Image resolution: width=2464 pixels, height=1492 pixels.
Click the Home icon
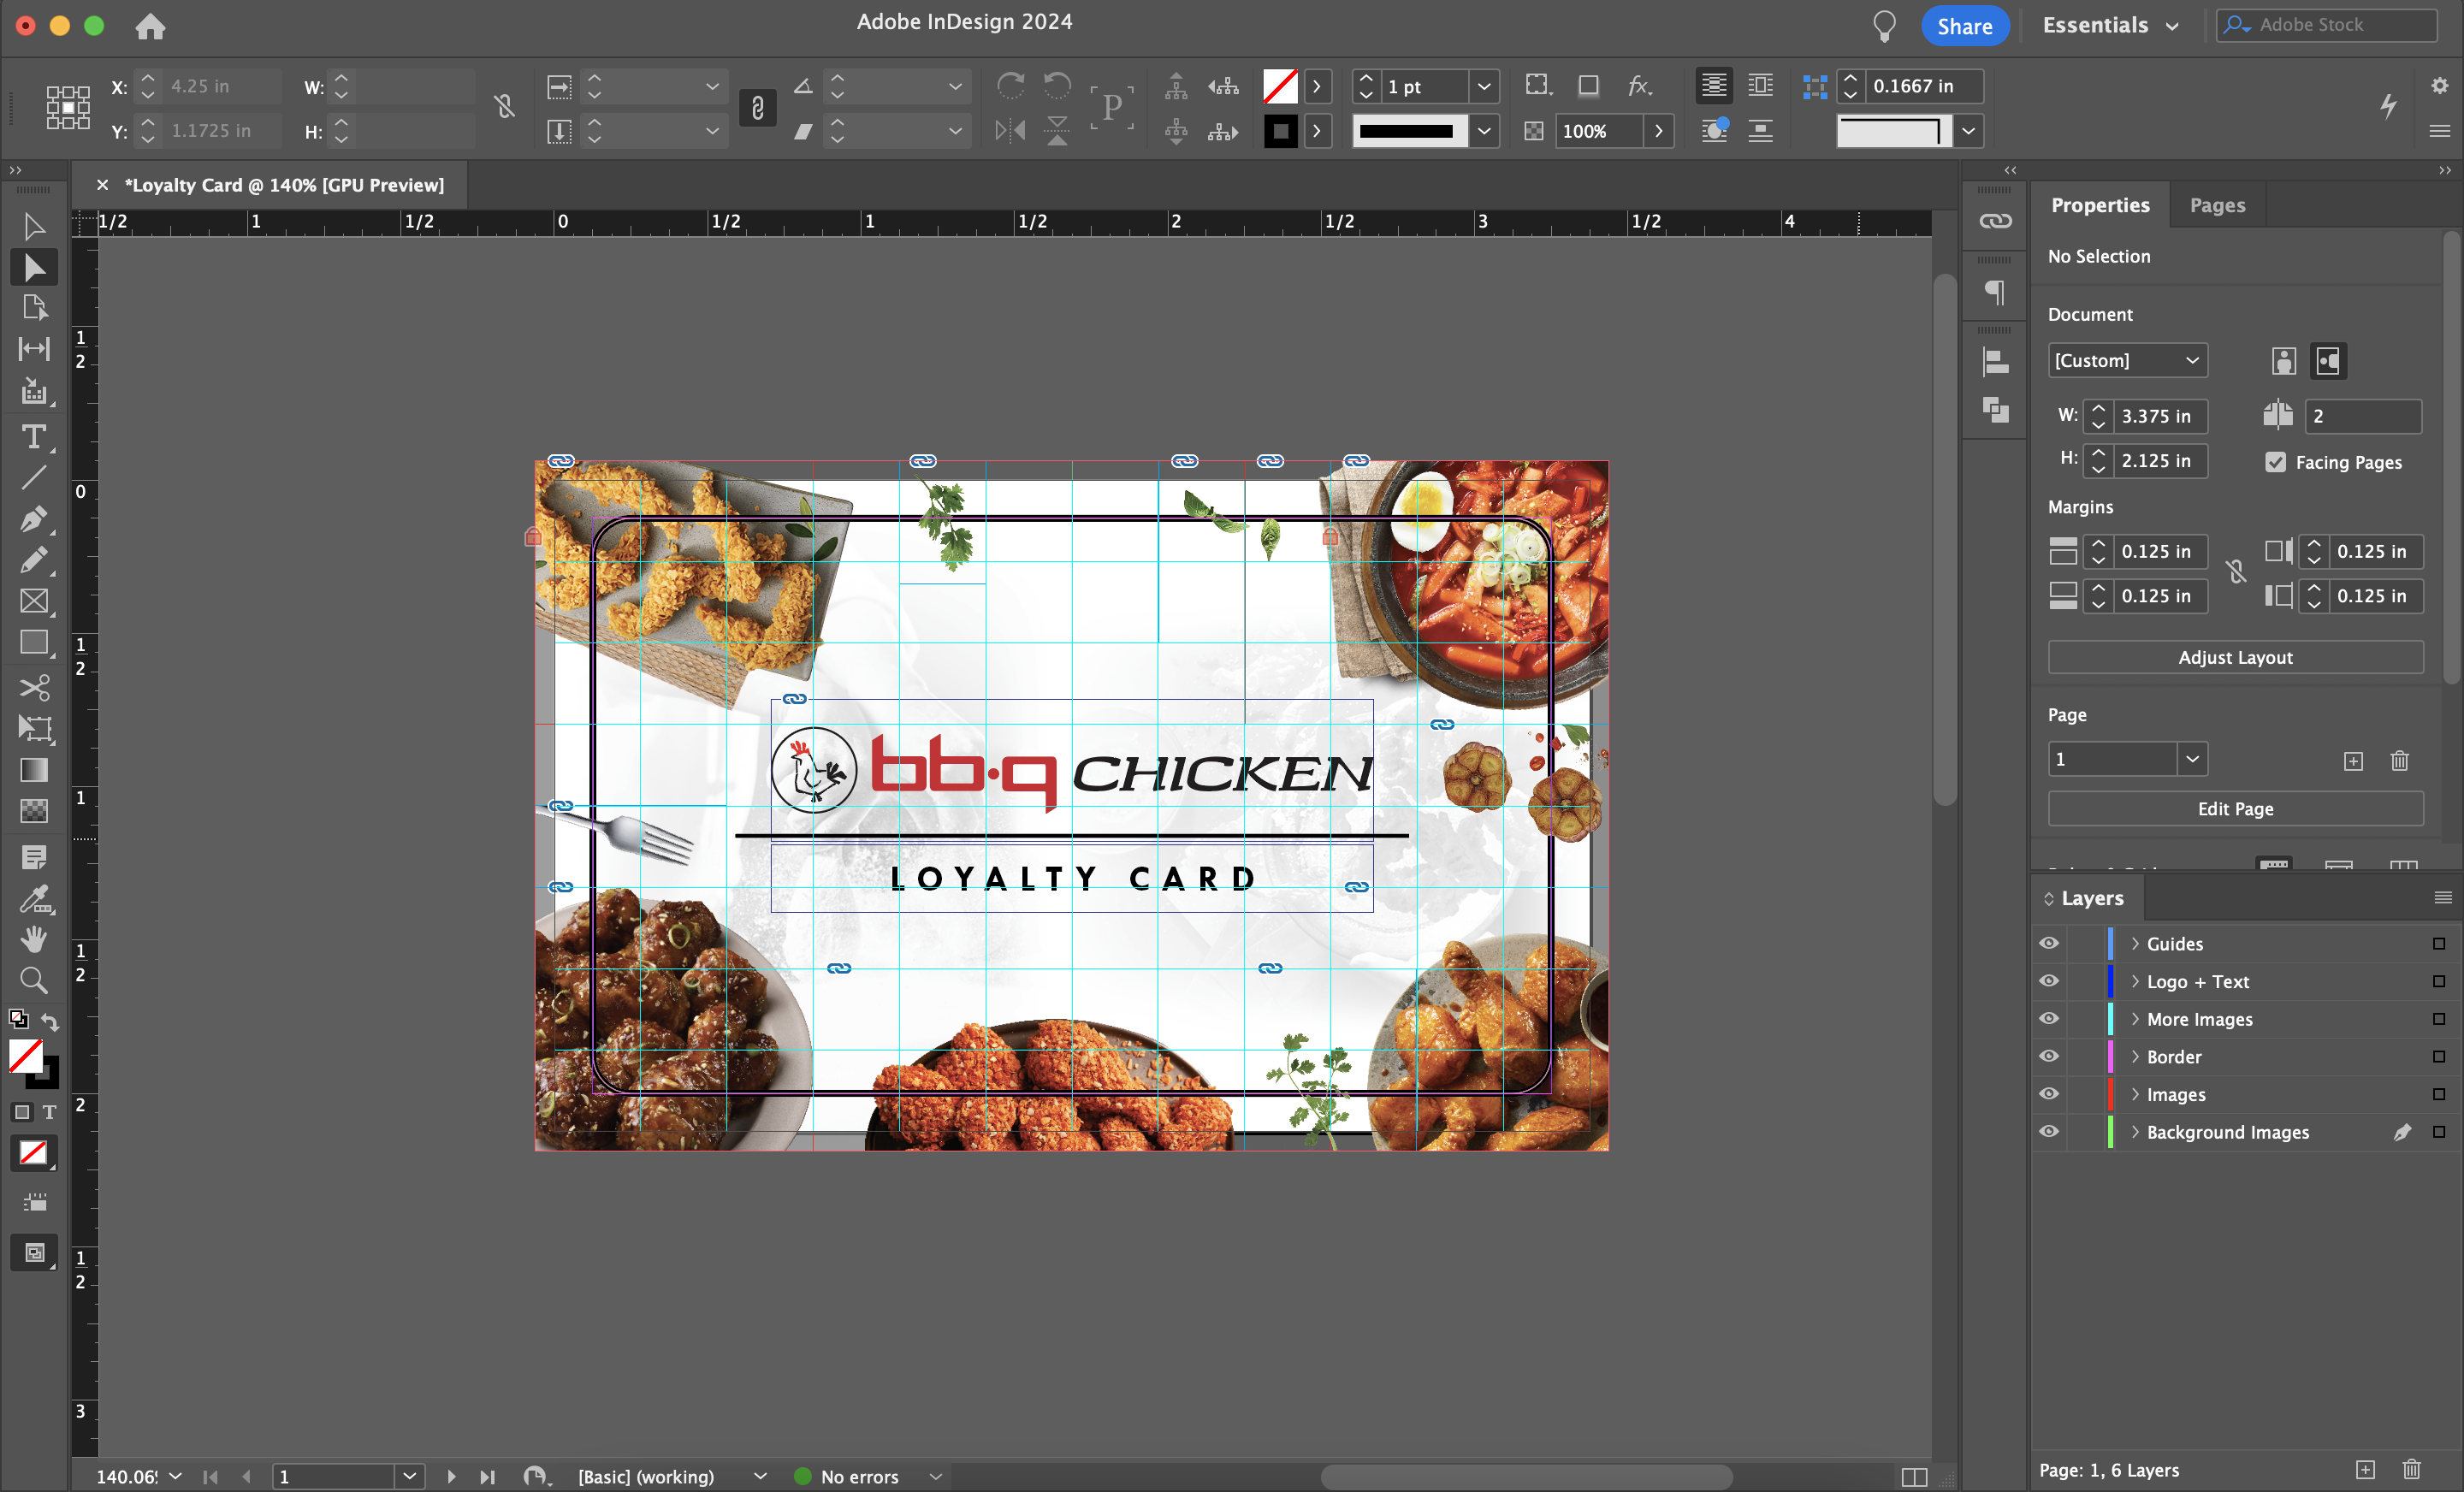(x=150, y=26)
